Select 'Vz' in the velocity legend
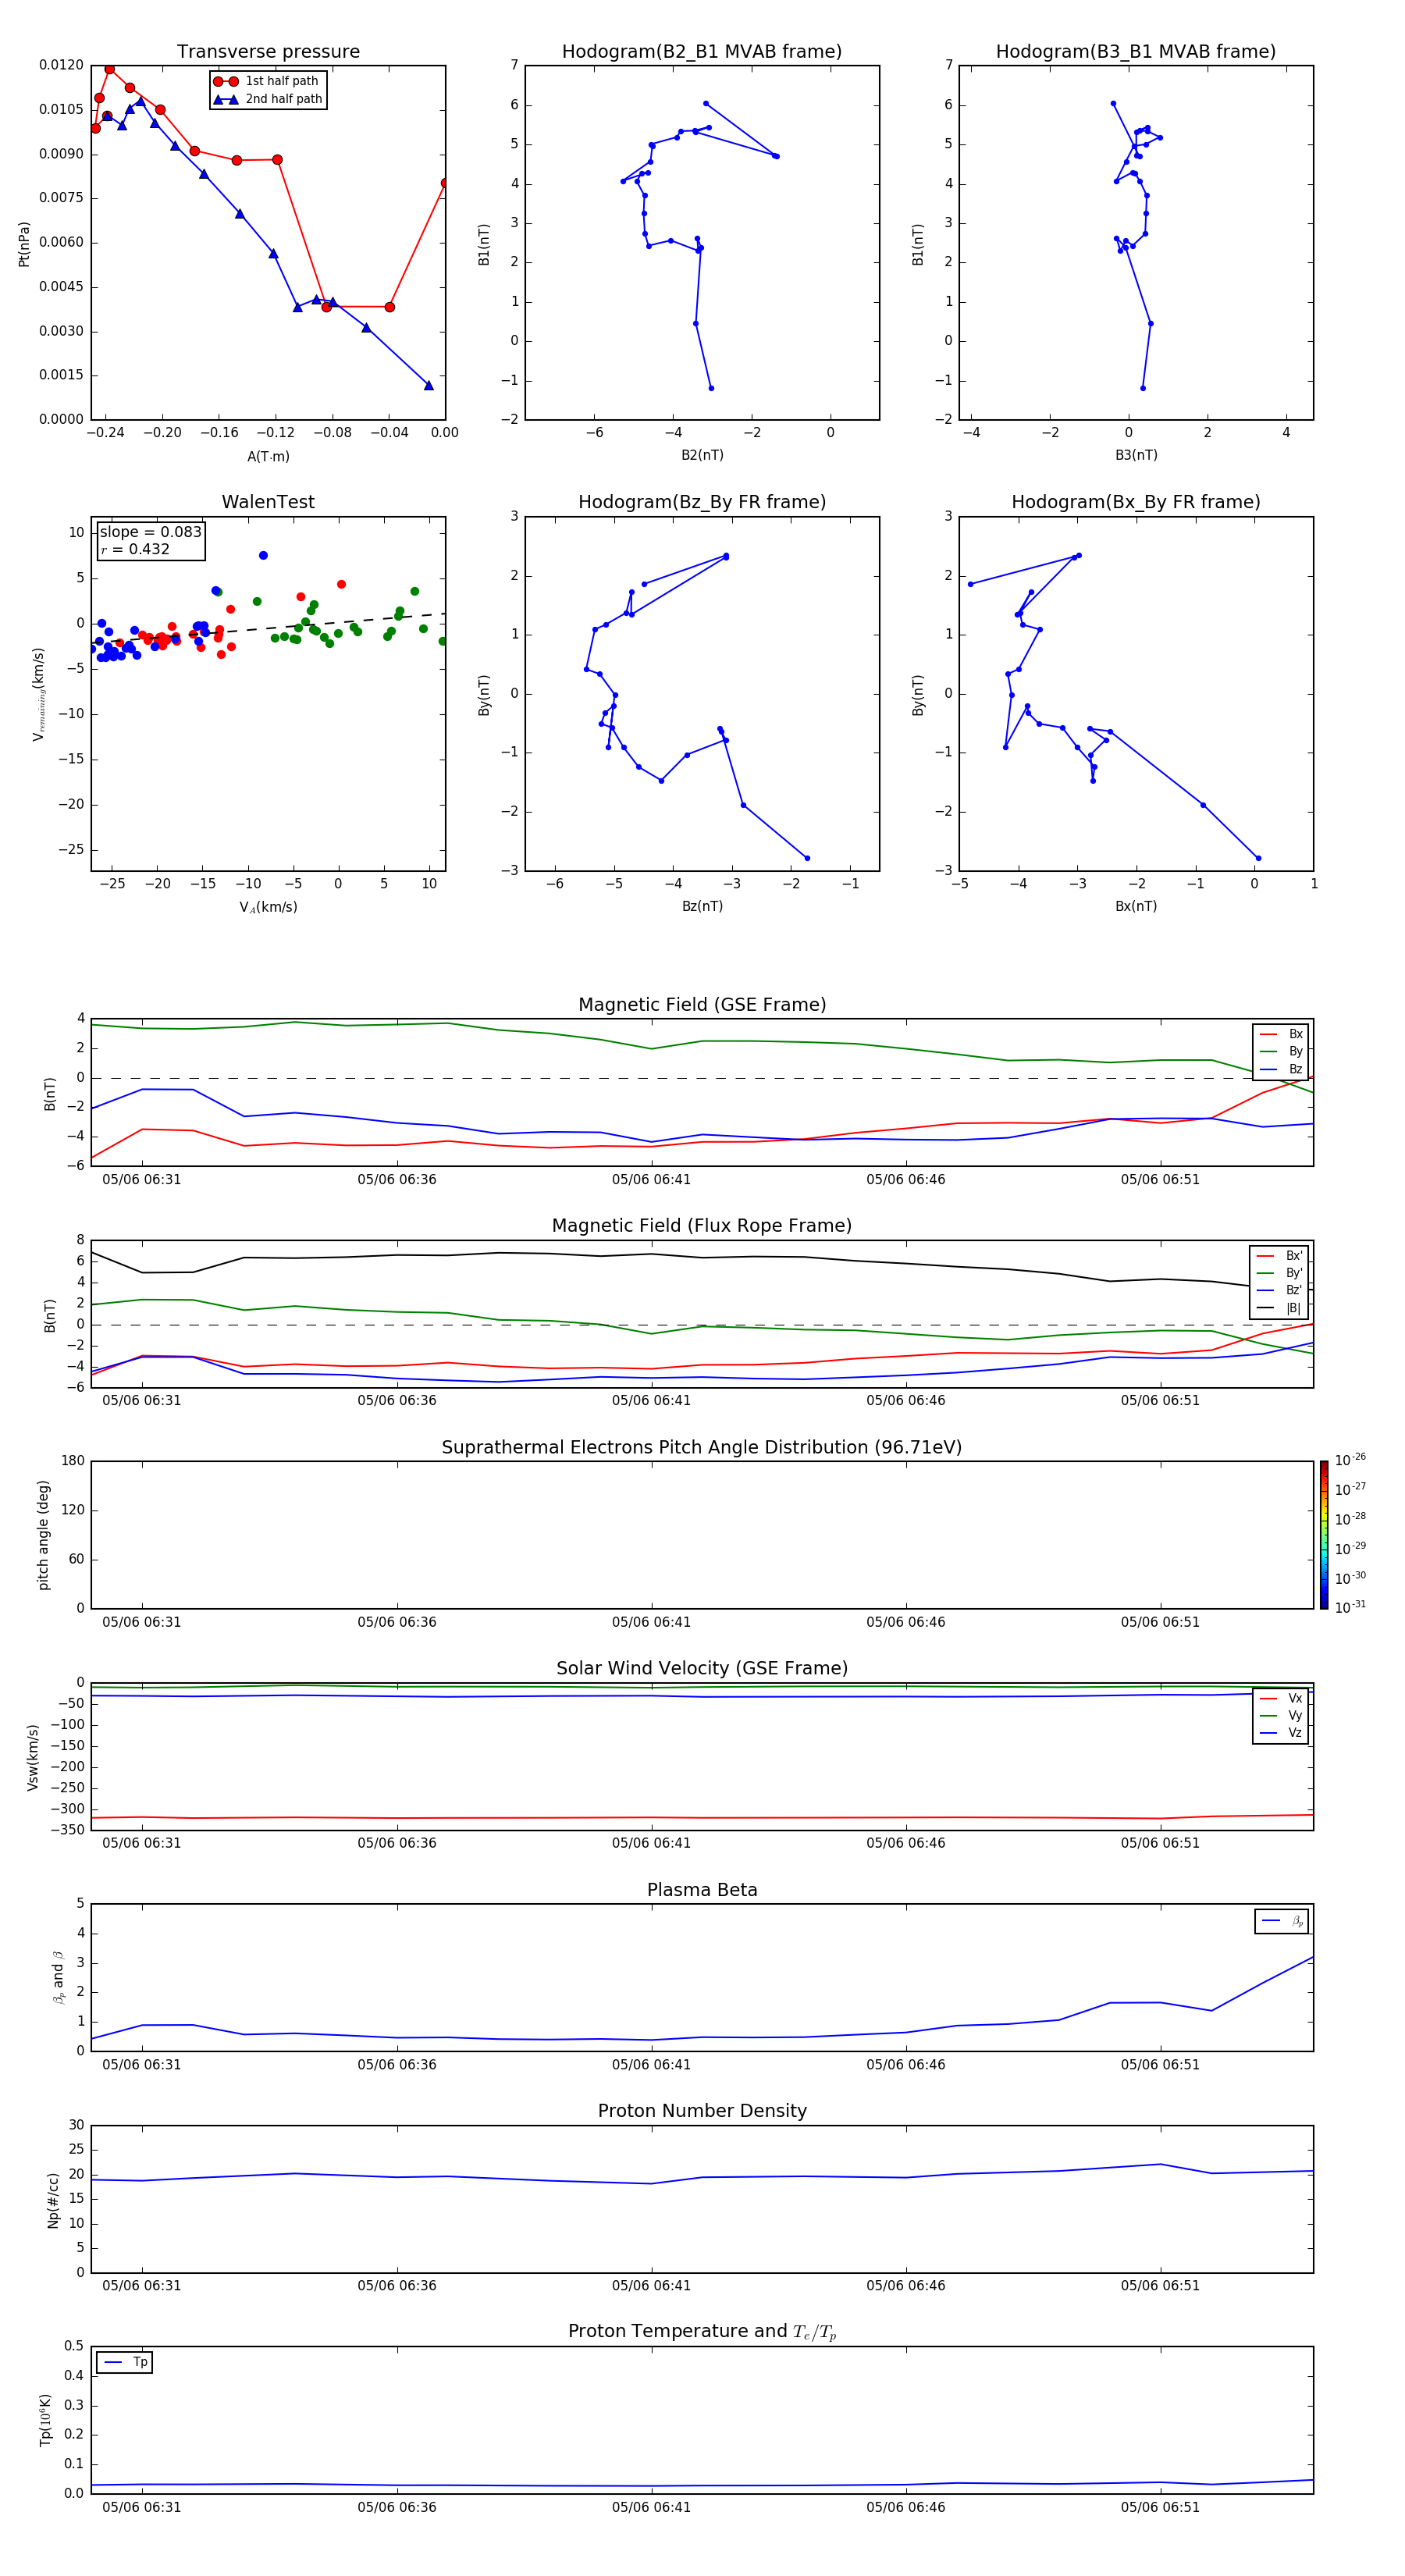 [x=1282, y=1732]
